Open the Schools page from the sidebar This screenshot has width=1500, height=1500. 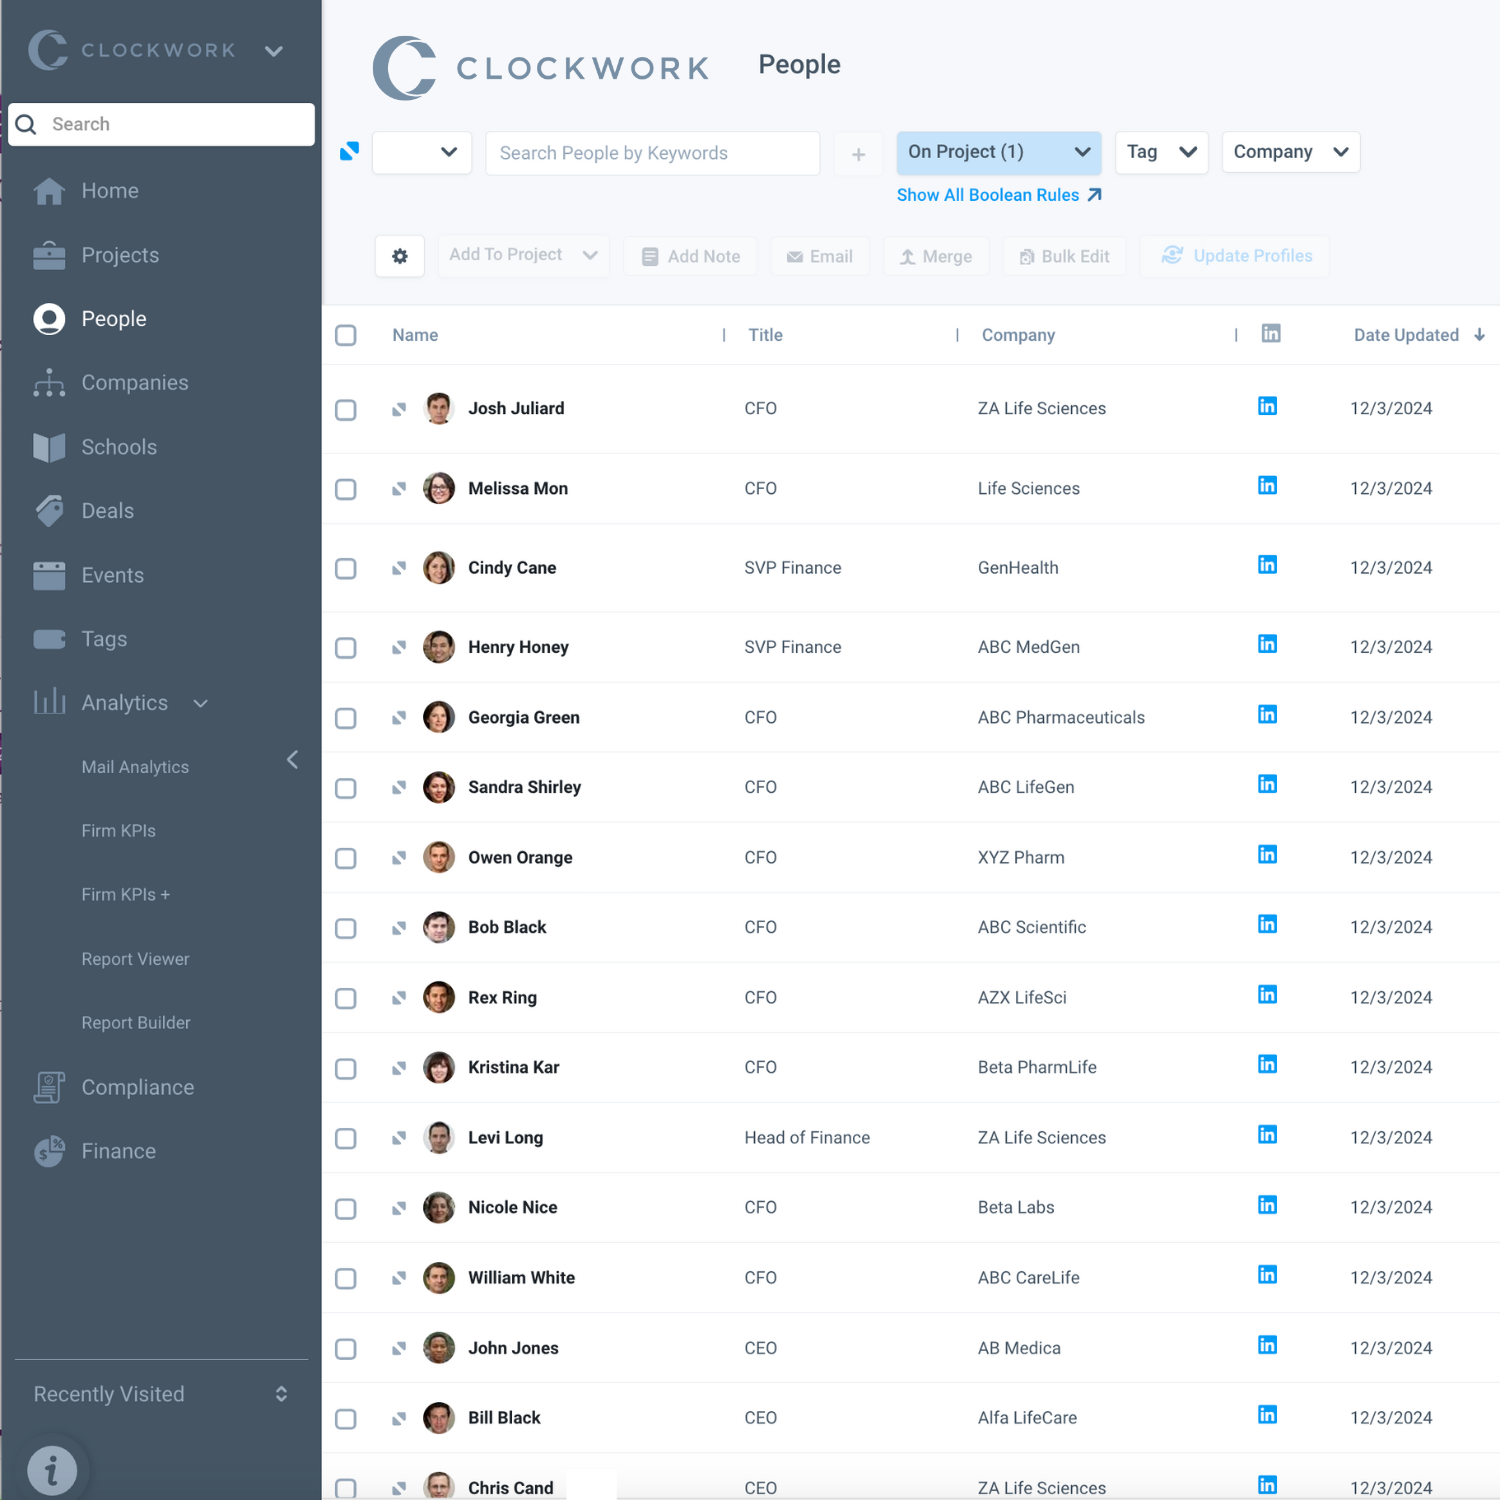click(x=118, y=447)
